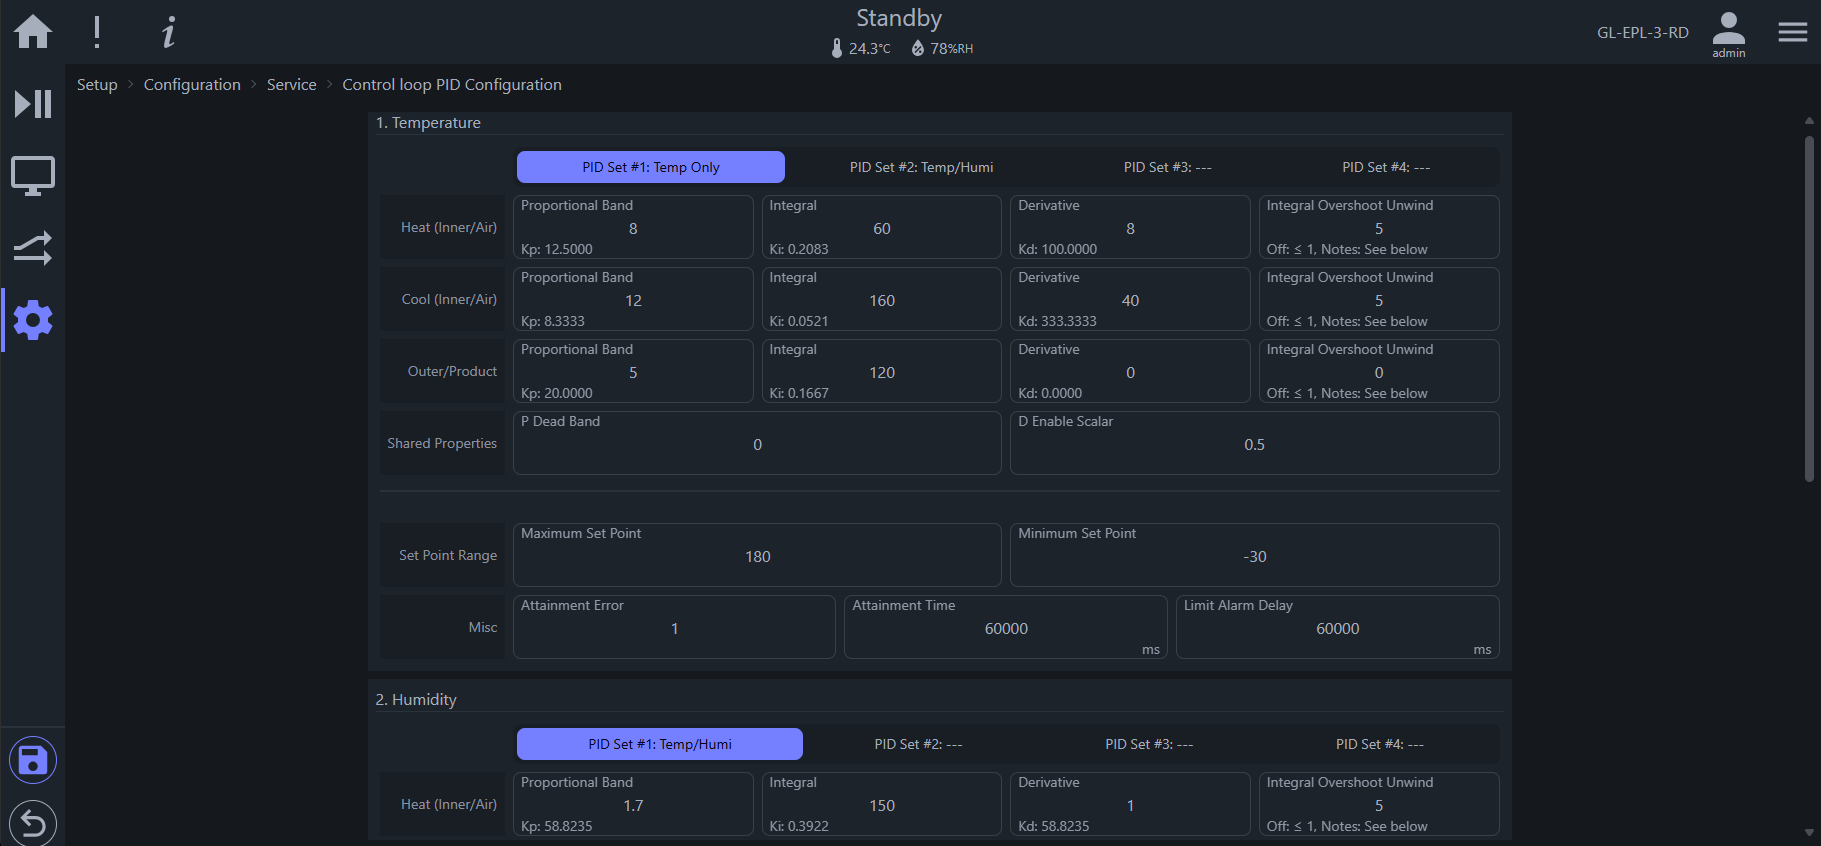Viewport: 1821px width, 846px height.
Task: Open the alerts exclamation icon
Action: pyautogui.click(x=97, y=32)
